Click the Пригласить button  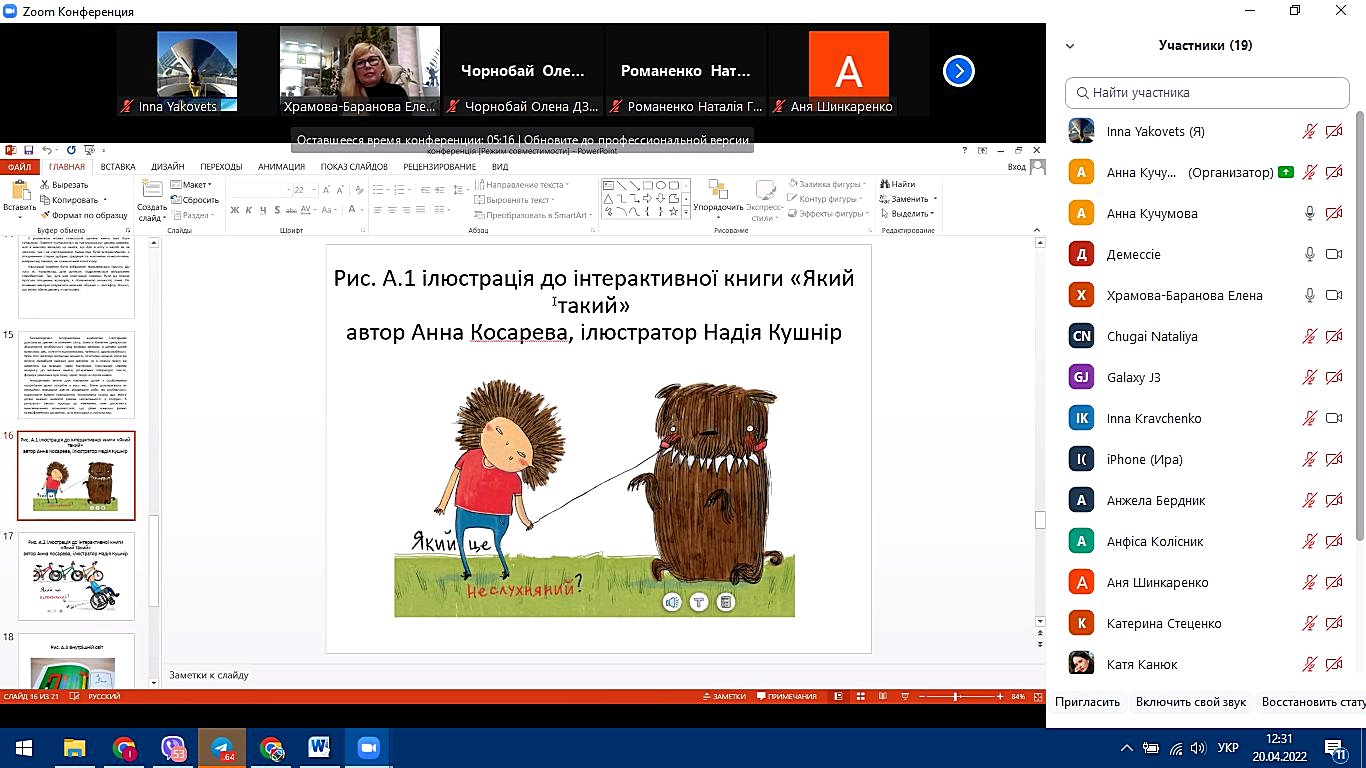(x=1087, y=702)
